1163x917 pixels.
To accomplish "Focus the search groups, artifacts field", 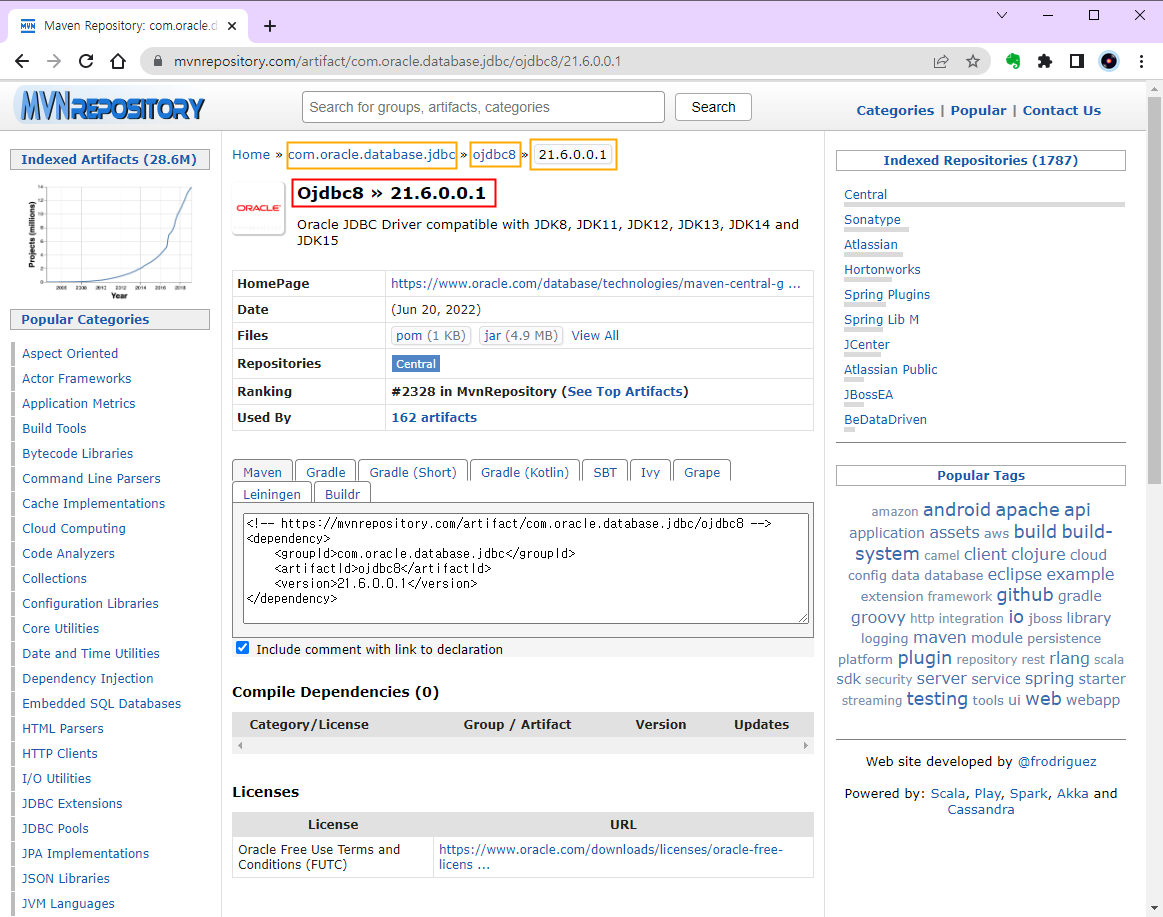I will (x=483, y=107).
